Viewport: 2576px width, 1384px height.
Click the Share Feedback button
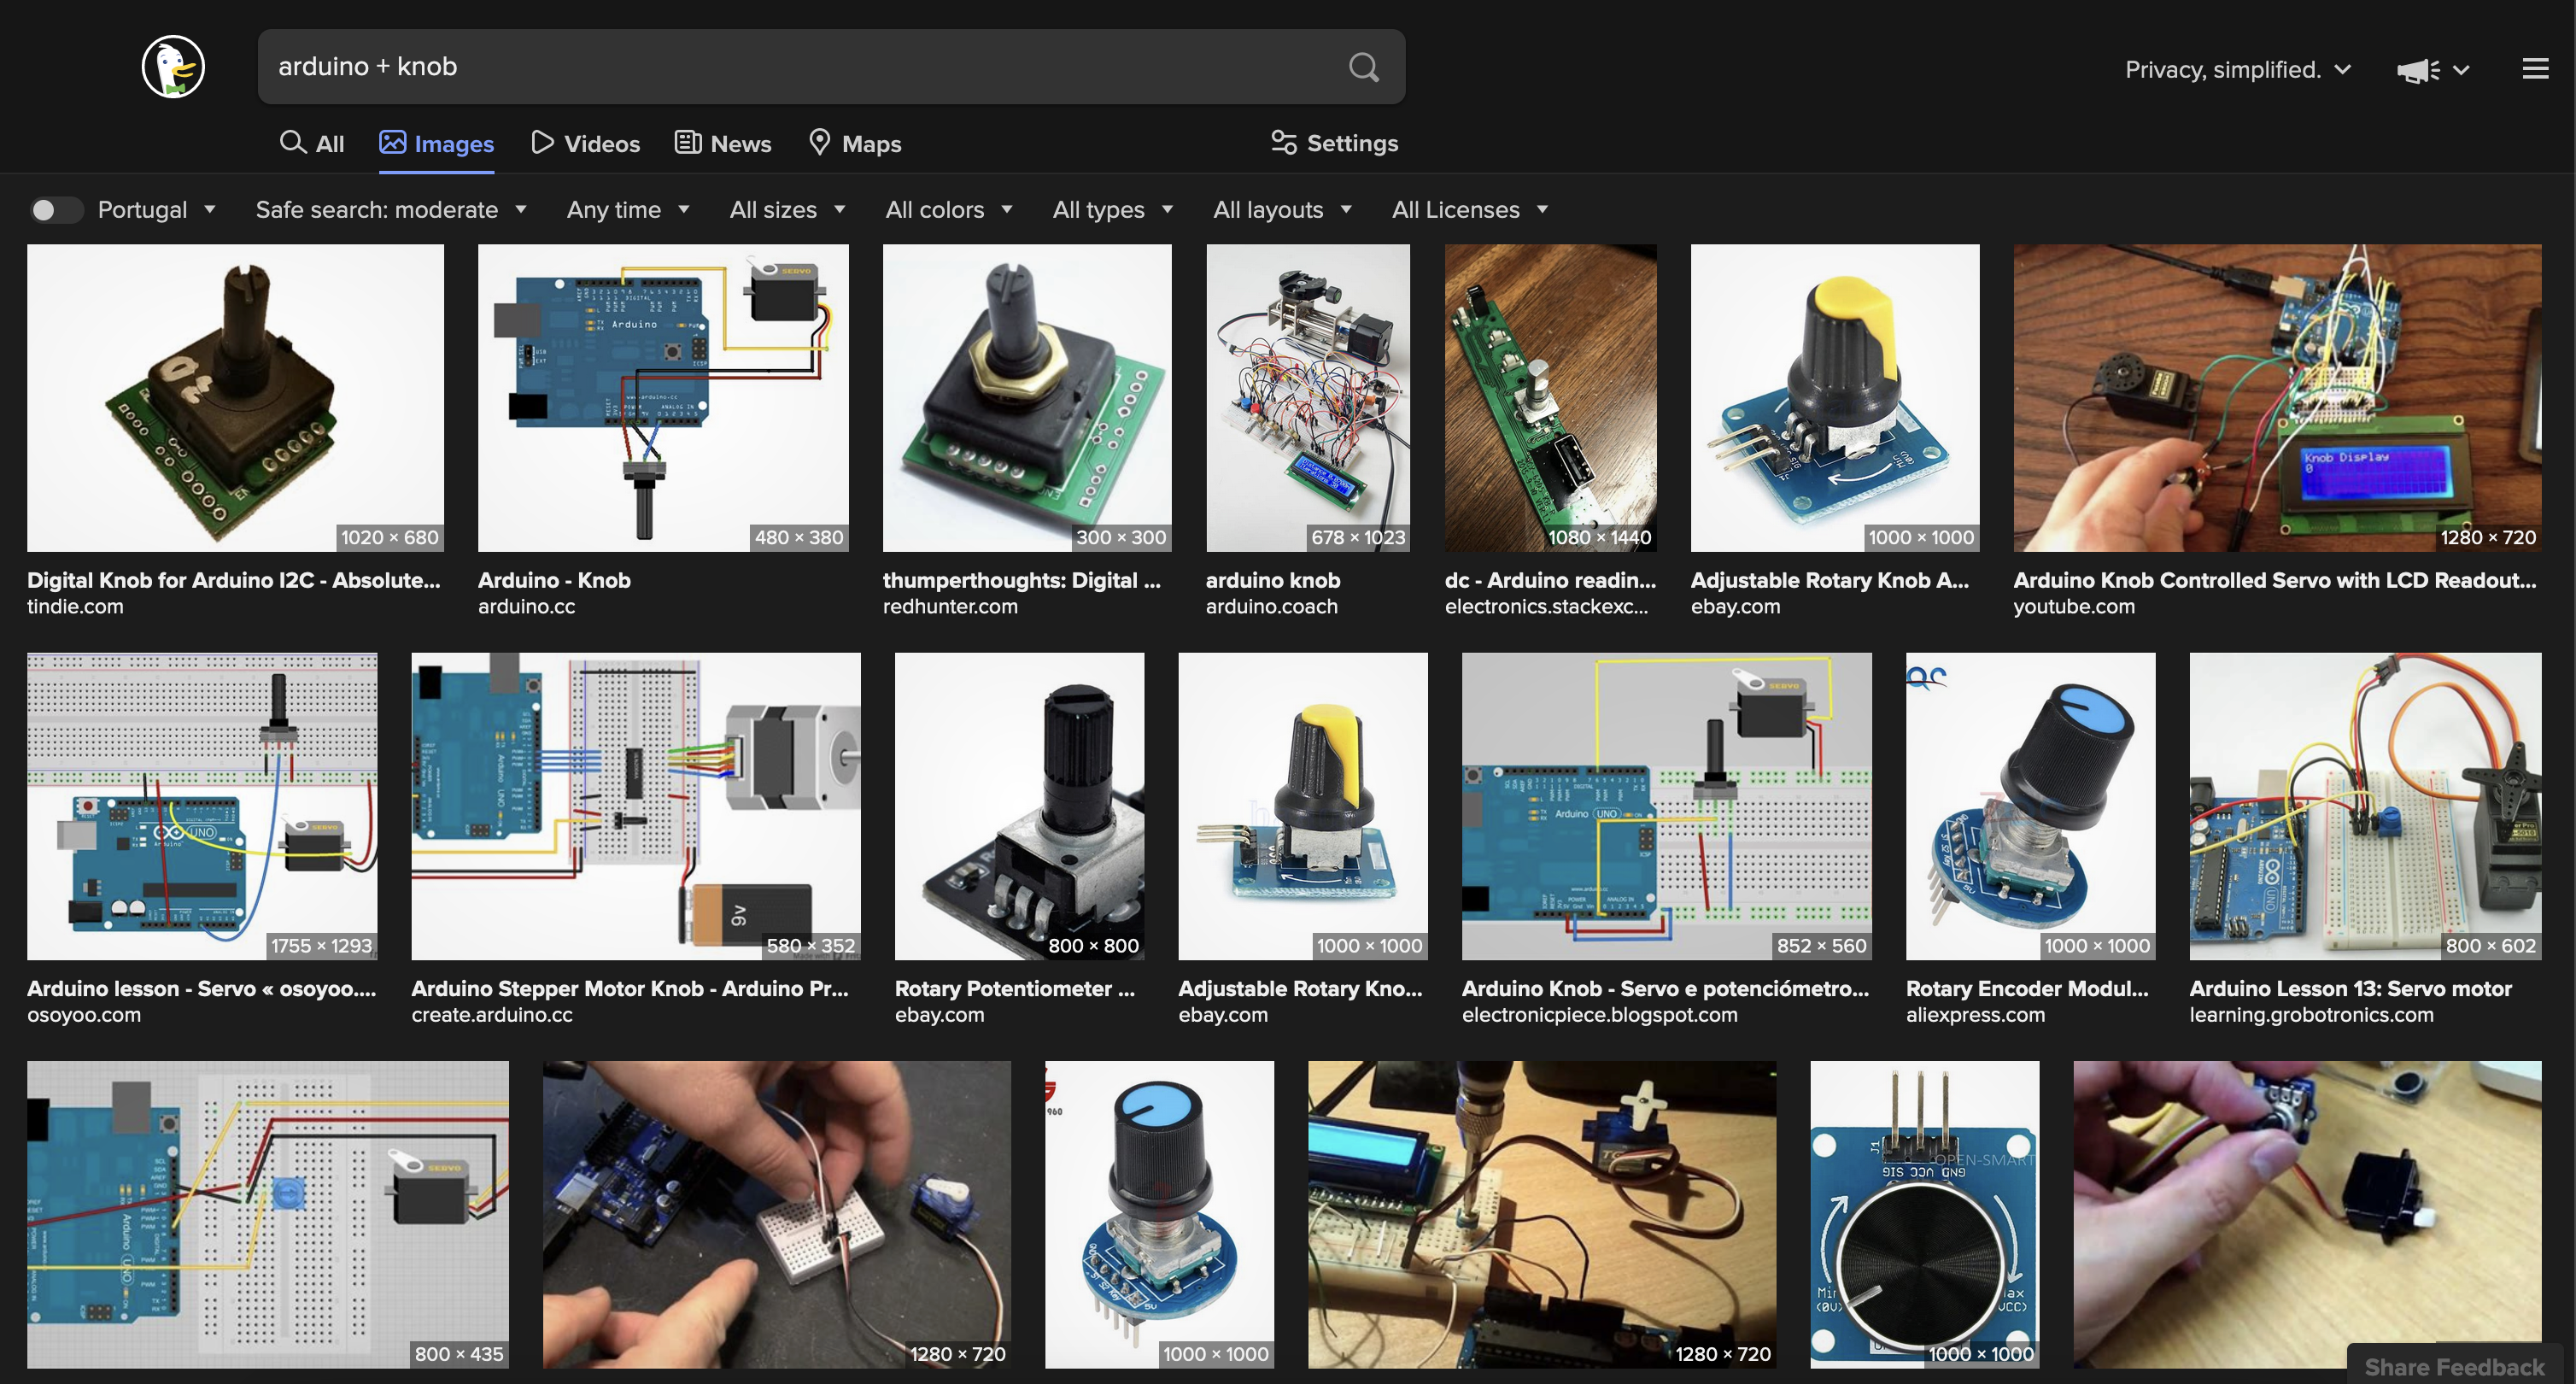2453,1366
